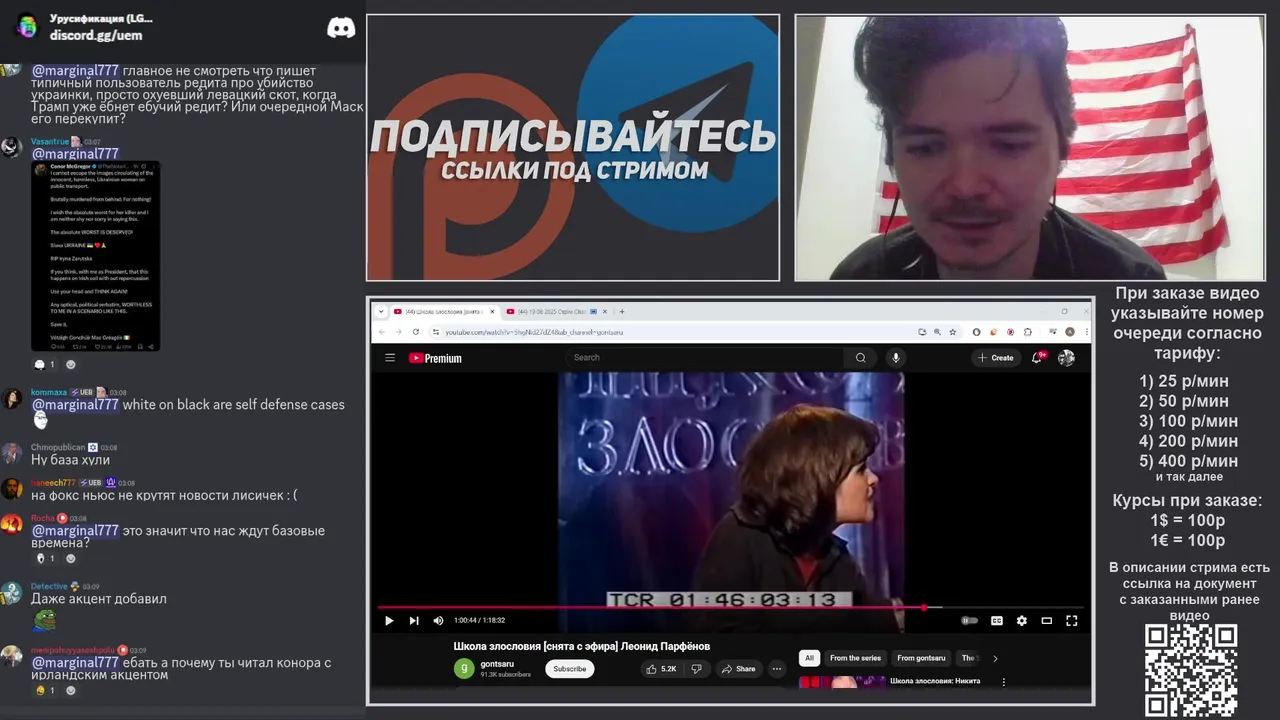The width and height of the screenshot is (1280, 720).
Task: Enter fullscreen in YouTube player
Action: pos(1071,621)
